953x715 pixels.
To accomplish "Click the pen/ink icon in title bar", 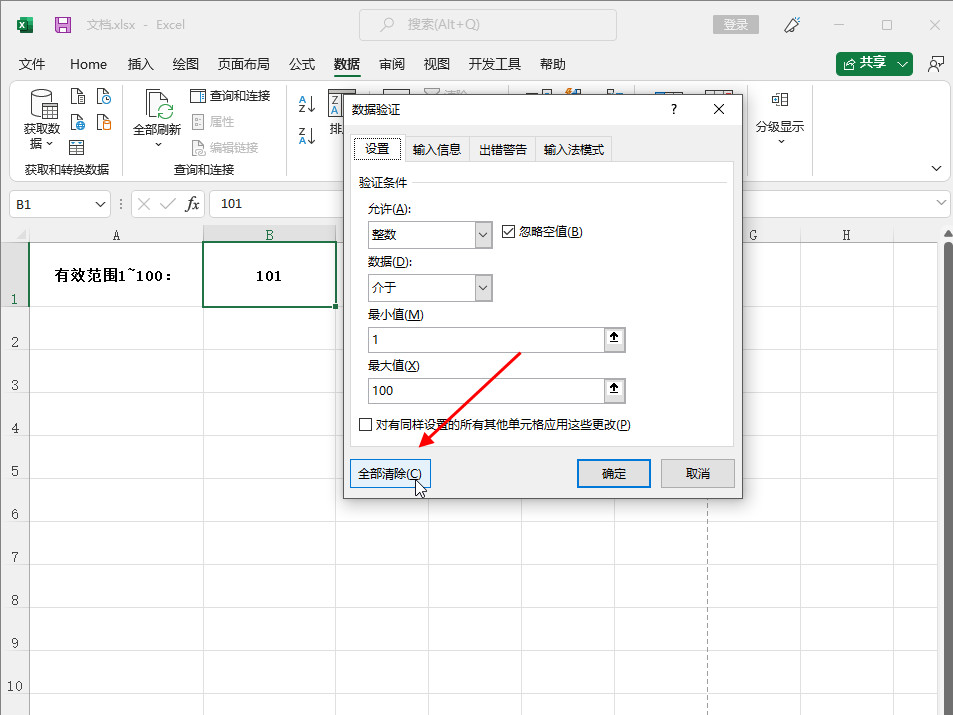I will click(792, 25).
